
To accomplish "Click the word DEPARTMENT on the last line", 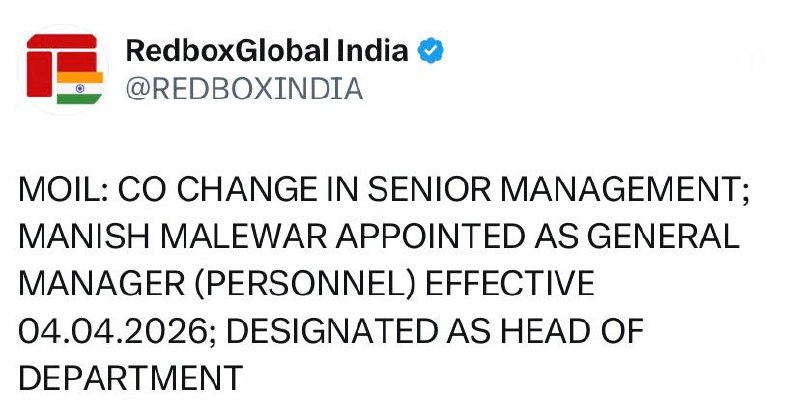I will tap(132, 378).
